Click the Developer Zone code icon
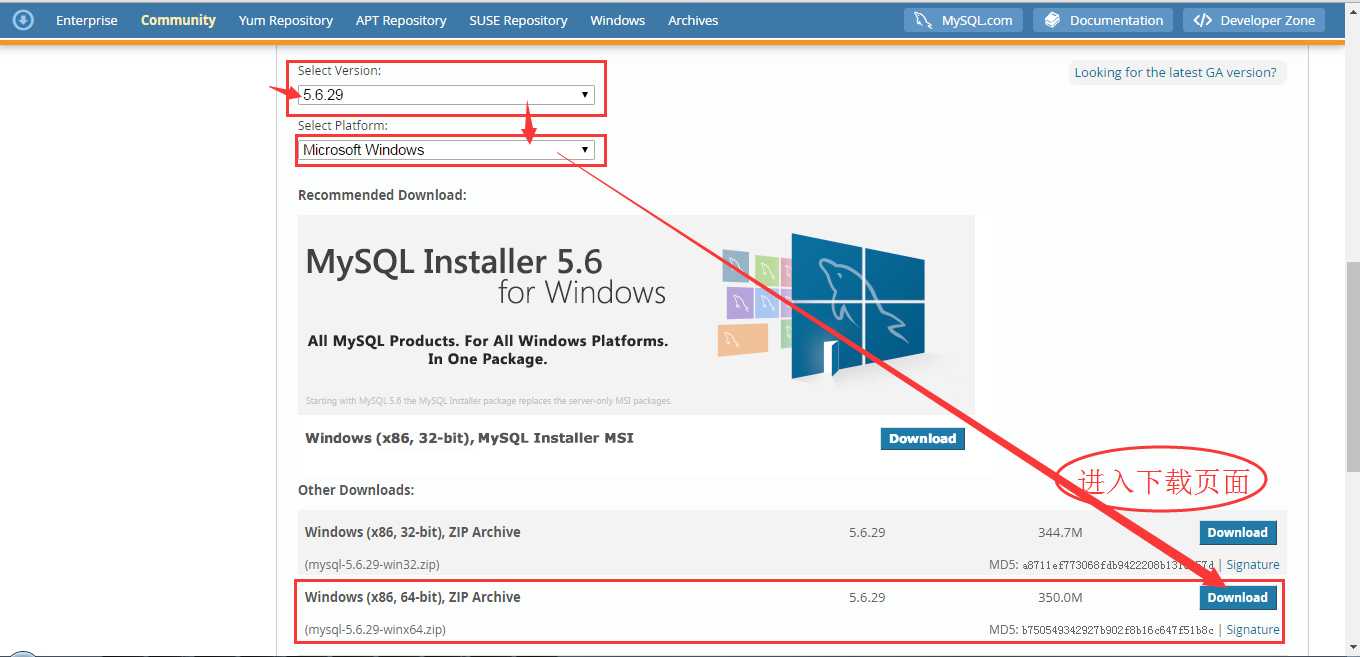 coord(1202,20)
